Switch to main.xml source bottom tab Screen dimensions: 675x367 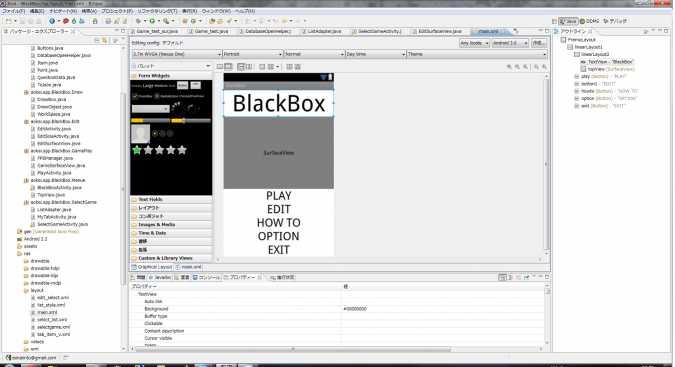tap(189, 267)
